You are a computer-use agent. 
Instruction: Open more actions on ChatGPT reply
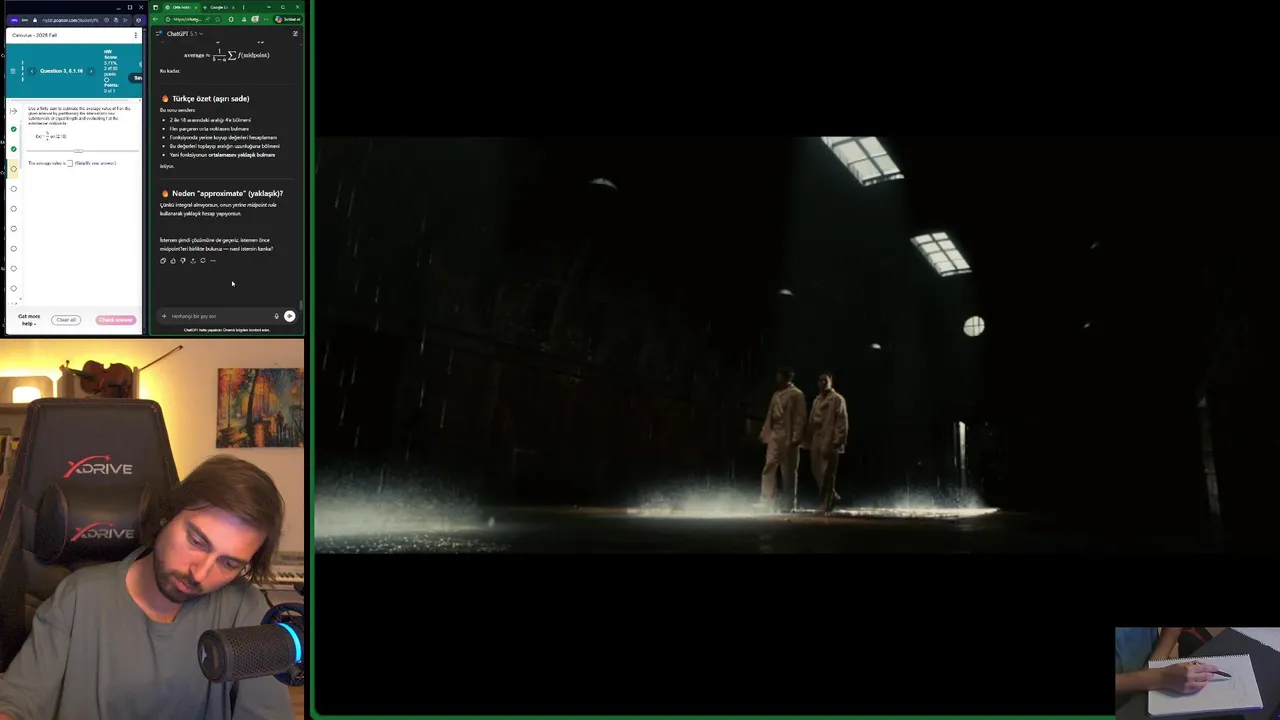pos(213,261)
